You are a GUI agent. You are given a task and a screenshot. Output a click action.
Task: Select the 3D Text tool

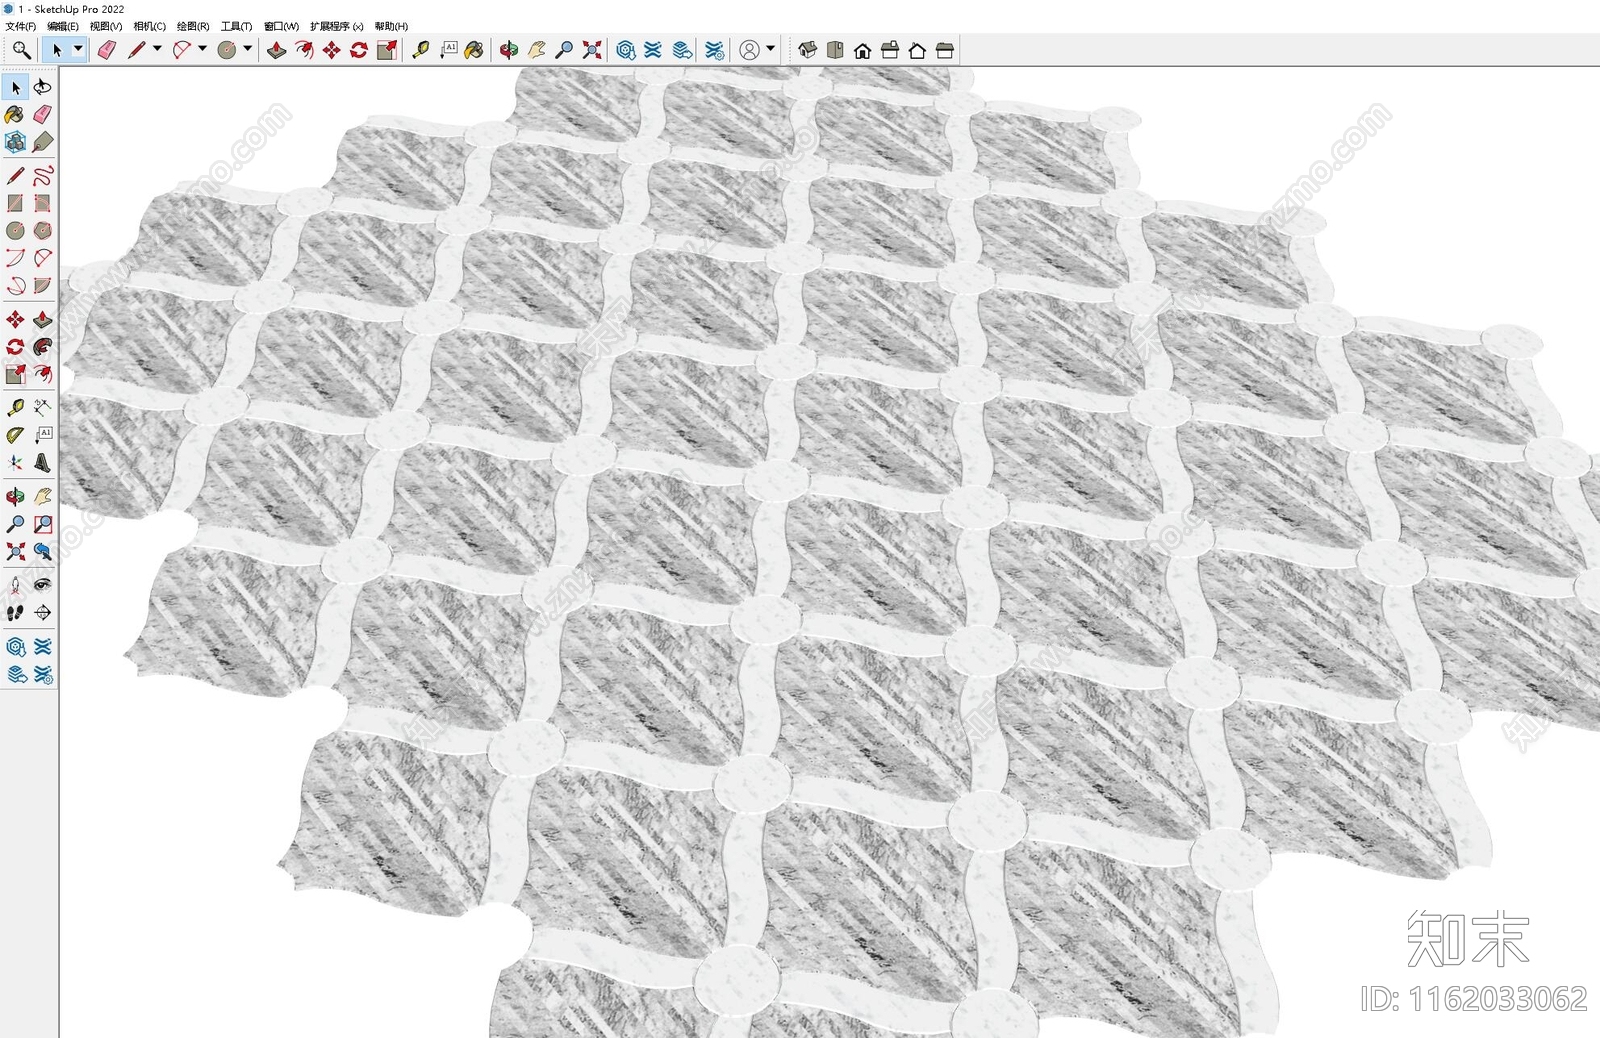tap(42, 462)
